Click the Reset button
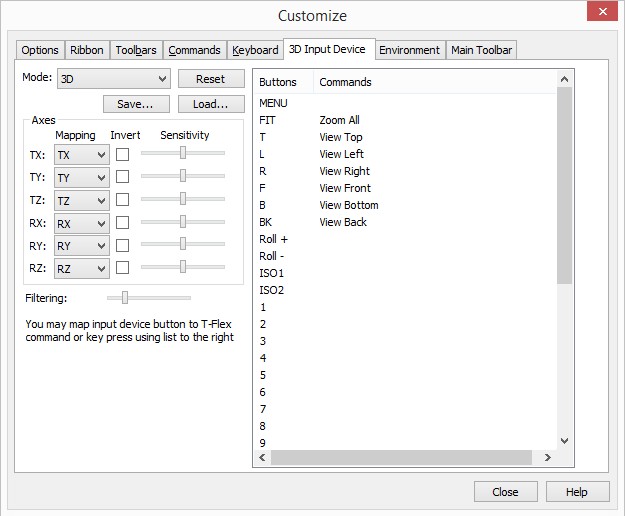Screen dimensions: 625x516 point(211,79)
